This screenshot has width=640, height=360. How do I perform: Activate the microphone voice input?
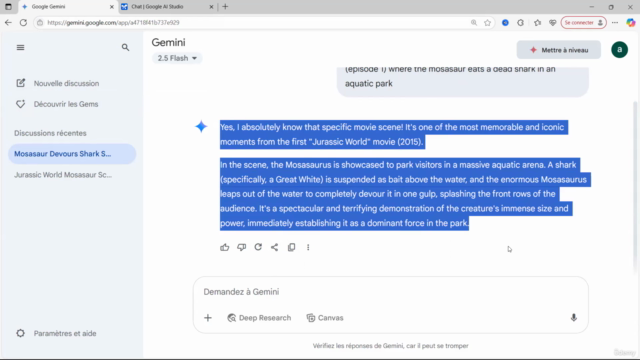pyautogui.click(x=573, y=318)
